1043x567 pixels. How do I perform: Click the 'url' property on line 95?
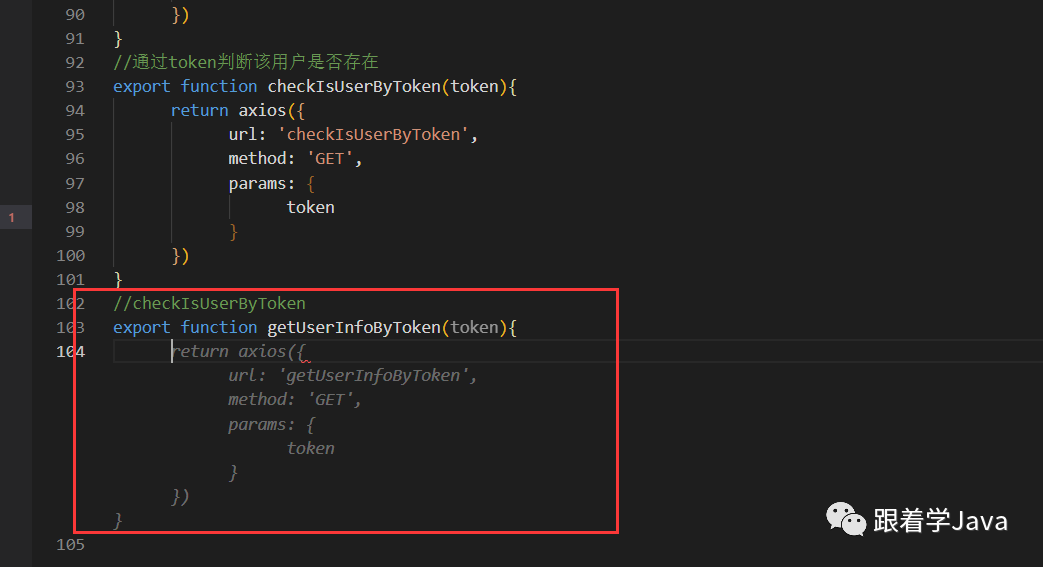coord(243,134)
